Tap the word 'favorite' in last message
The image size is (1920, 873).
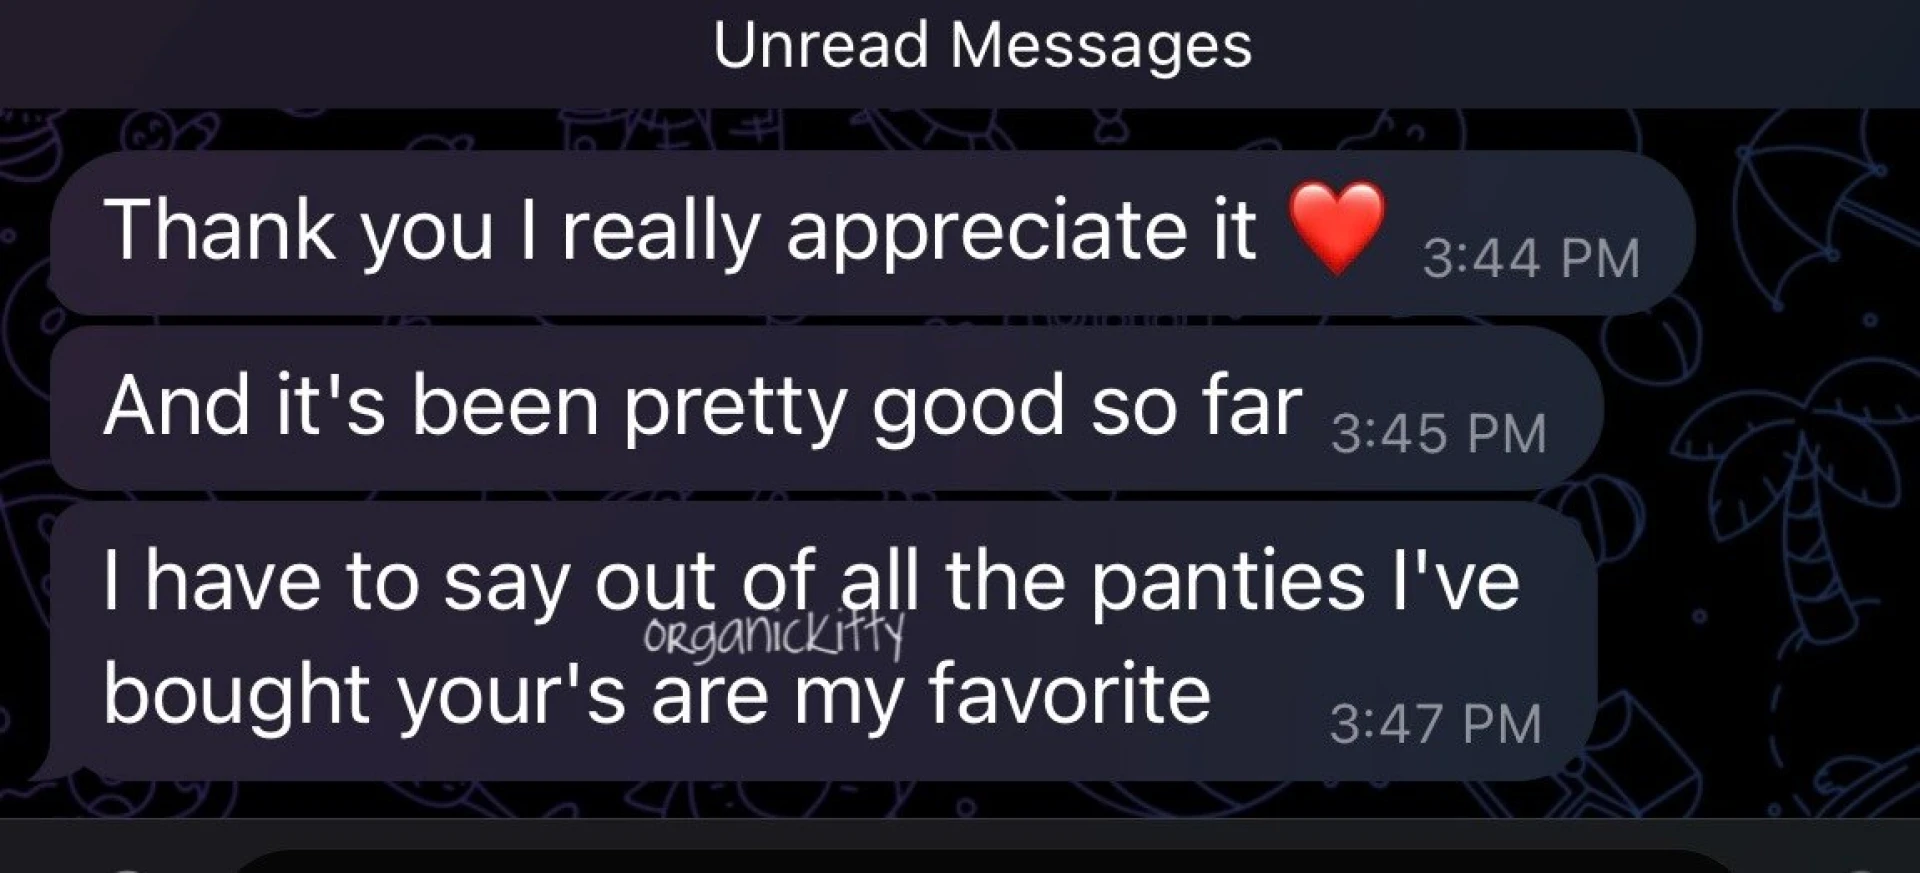1069,694
